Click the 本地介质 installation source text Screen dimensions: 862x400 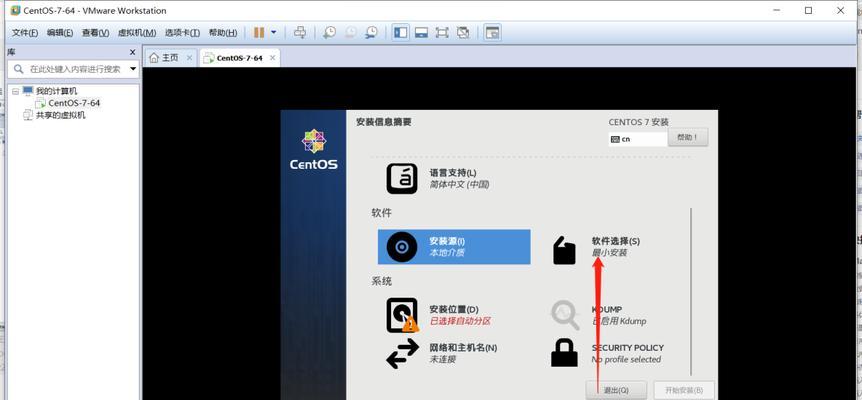point(447,253)
